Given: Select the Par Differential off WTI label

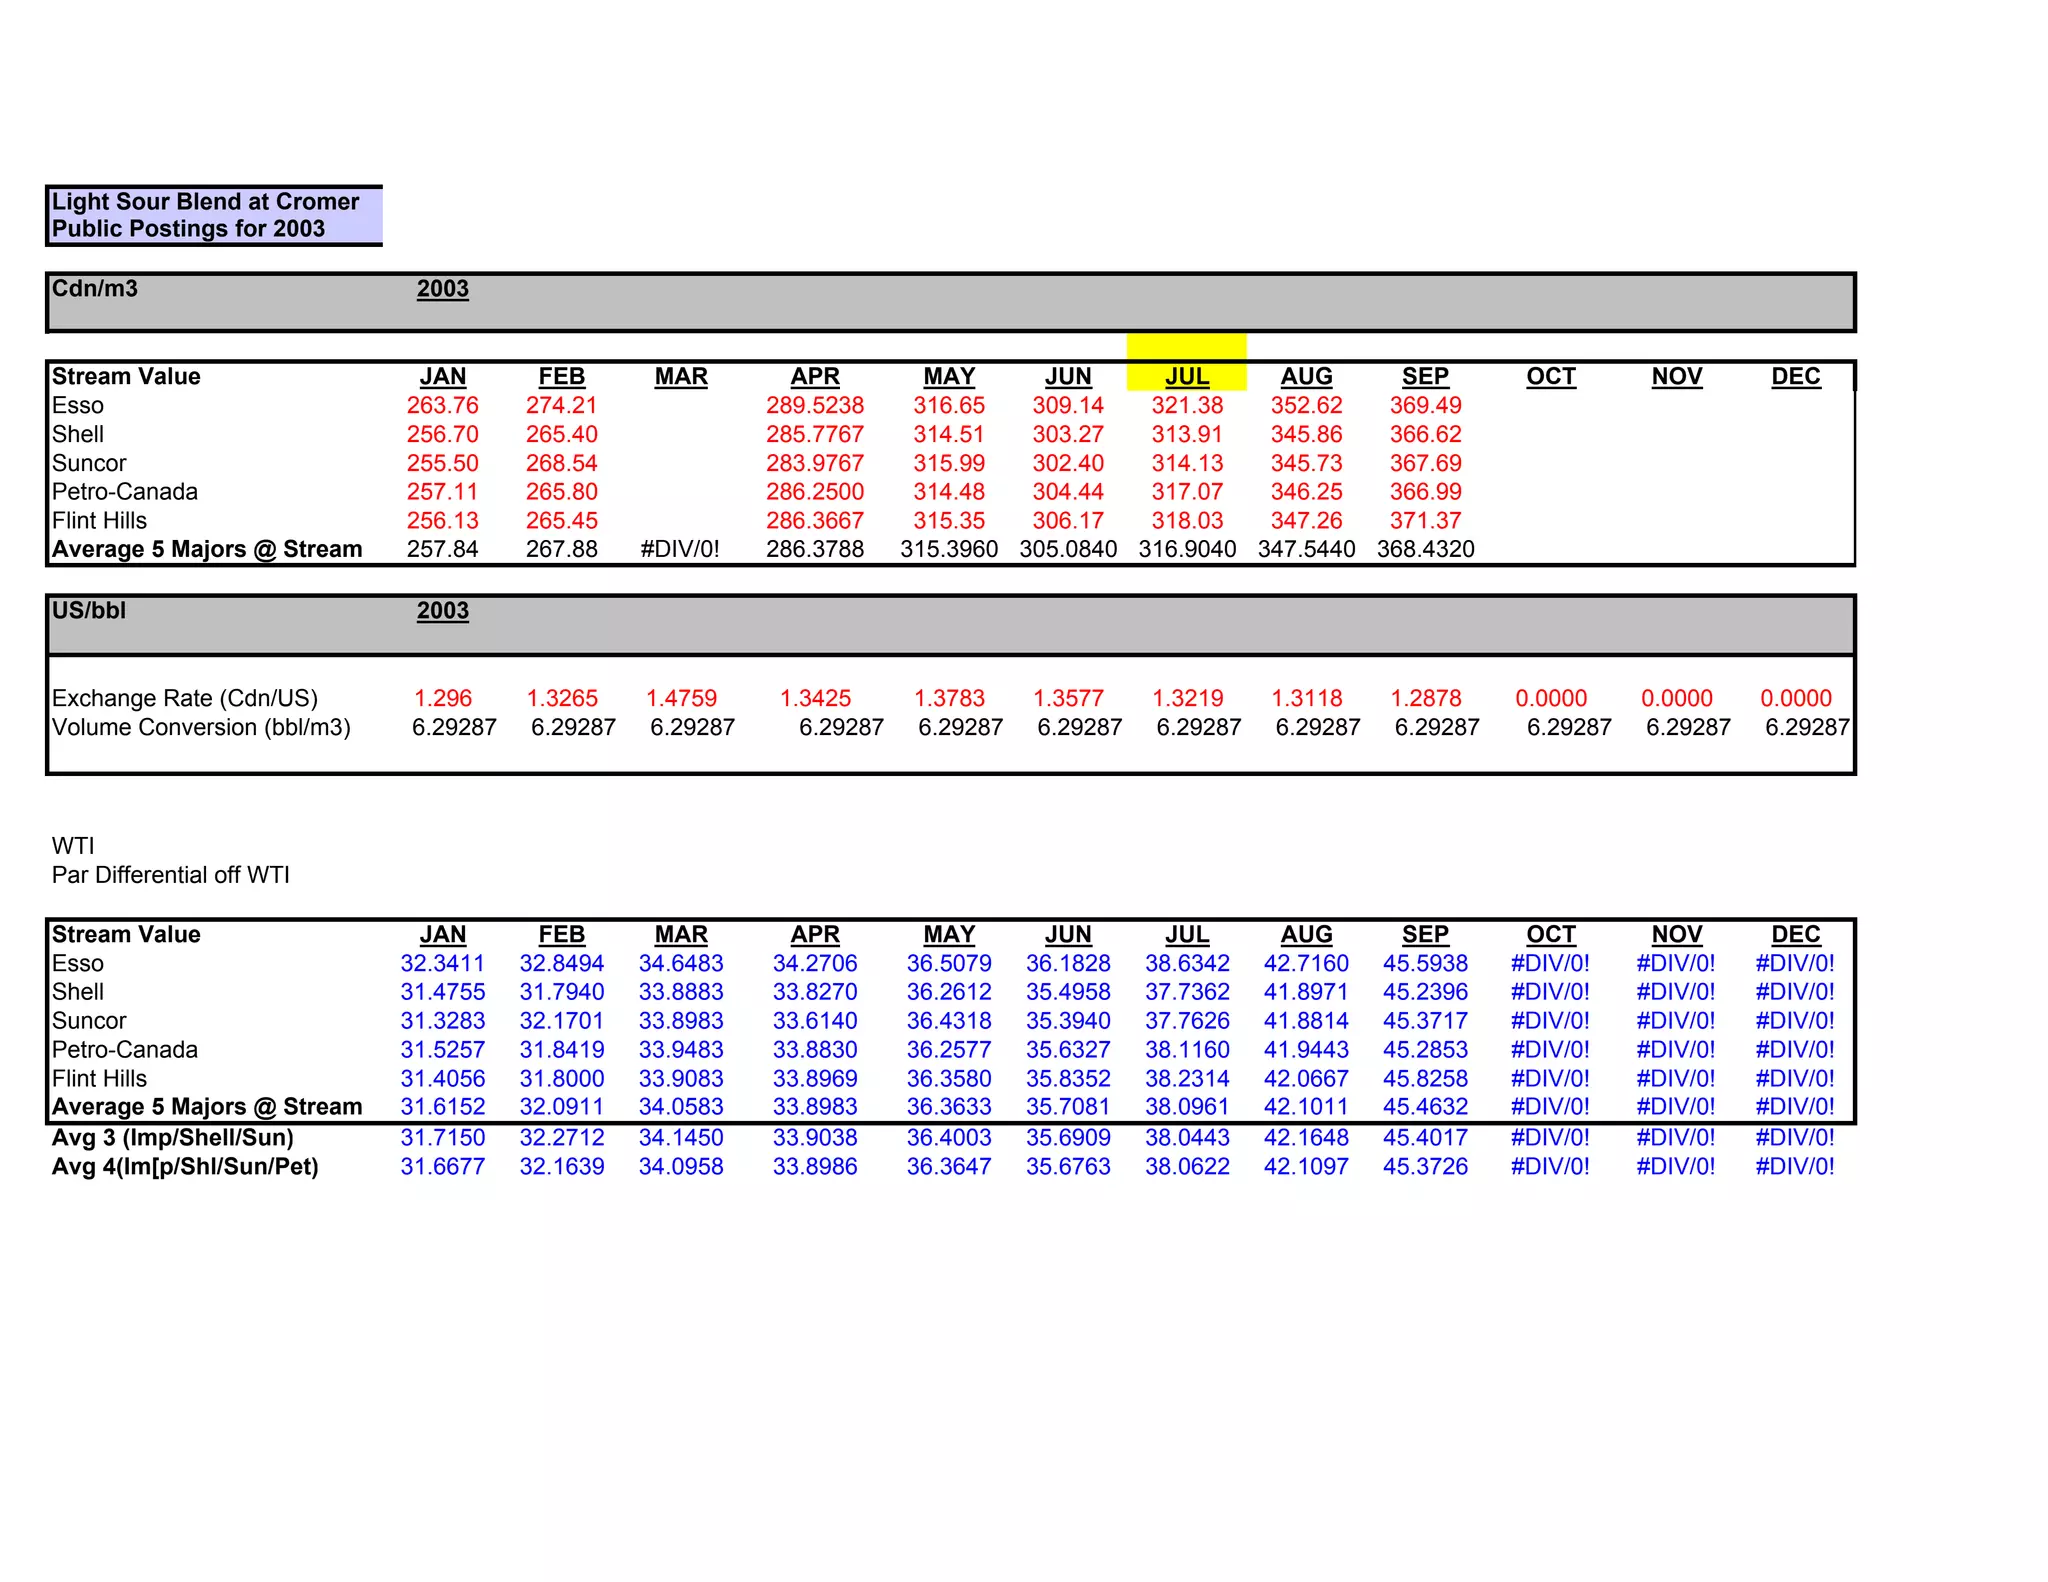Looking at the screenshot, I should coord(171,875).
